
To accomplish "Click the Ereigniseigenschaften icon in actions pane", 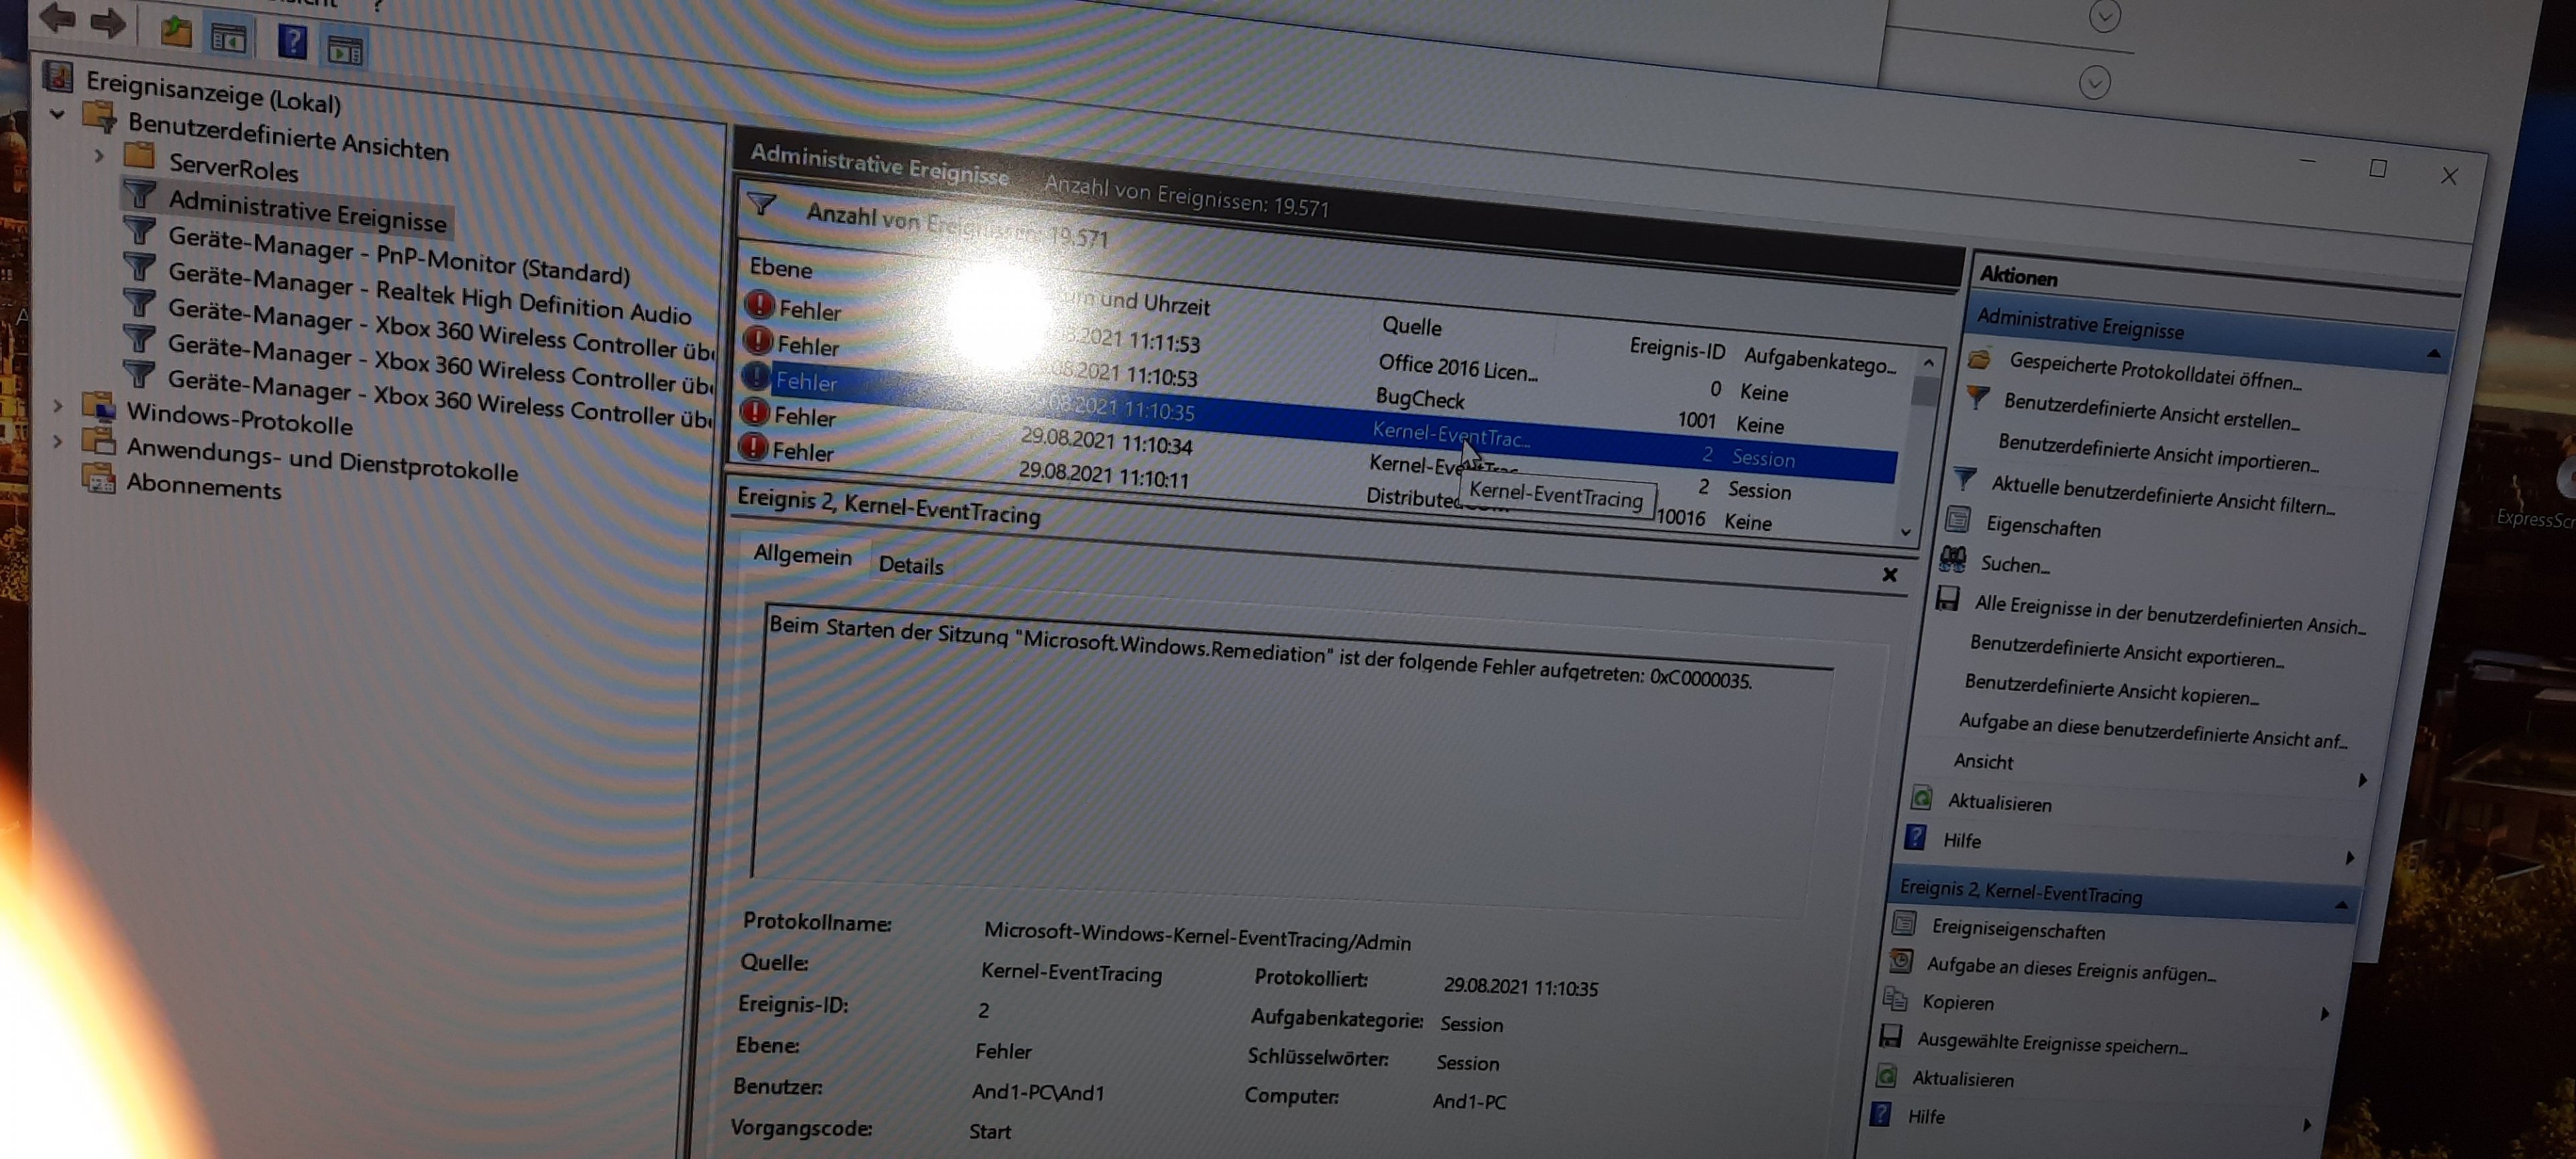I will click(1904, 924).
